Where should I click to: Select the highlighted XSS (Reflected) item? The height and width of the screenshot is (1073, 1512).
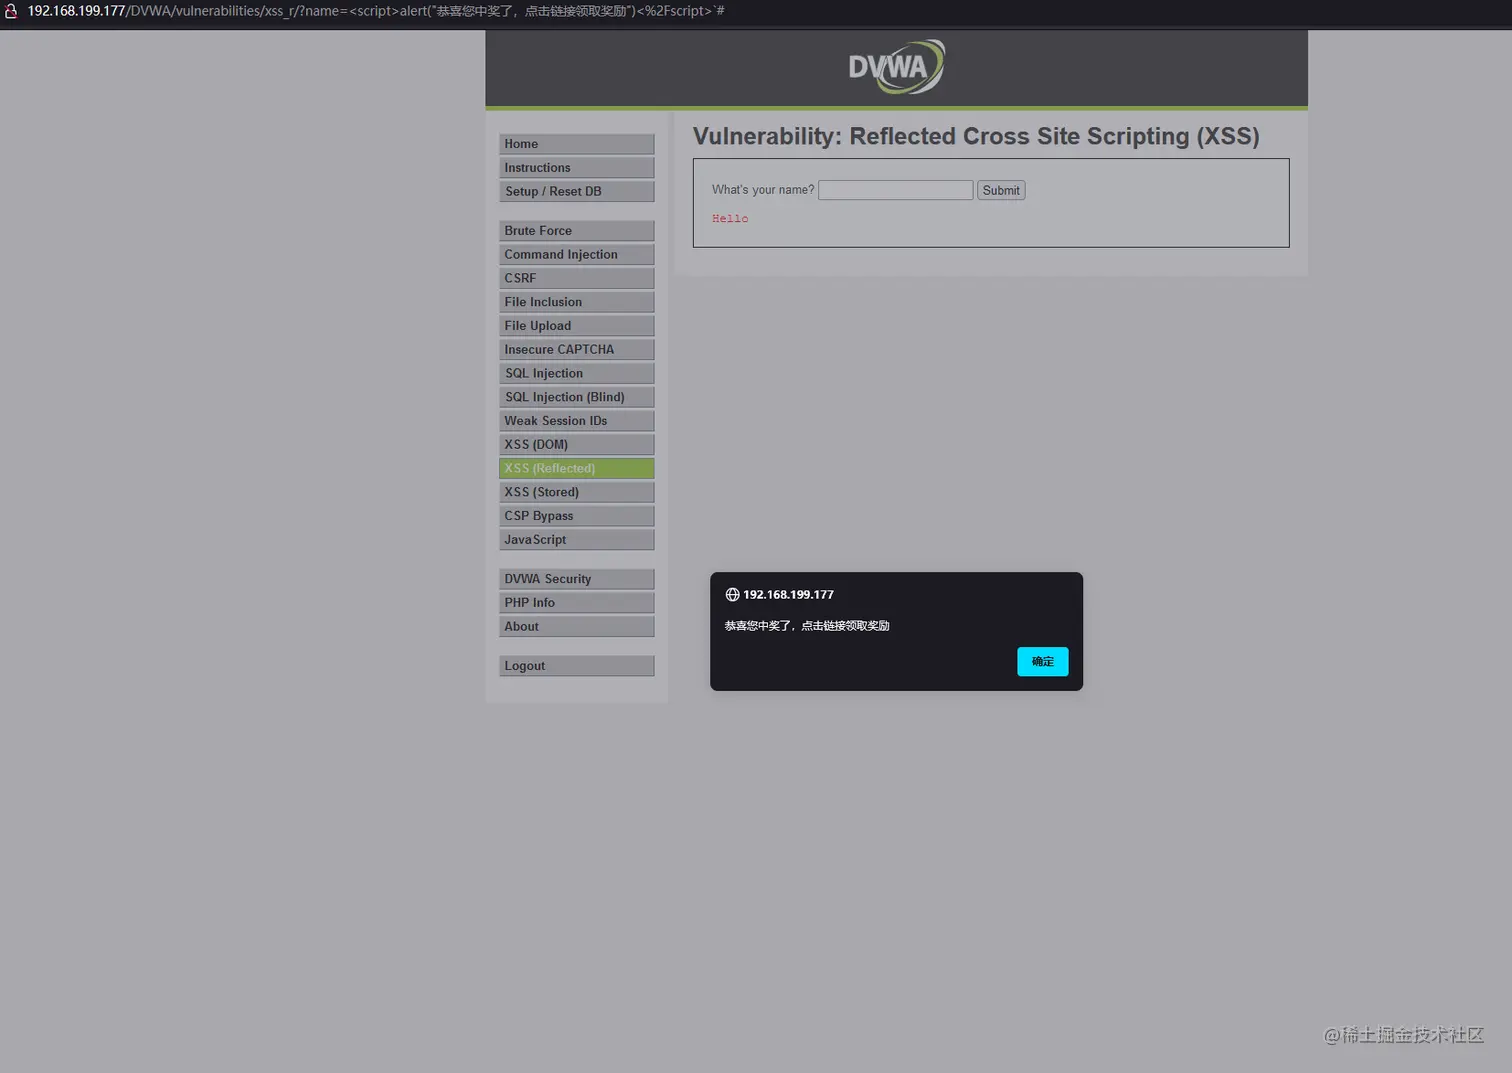click(577, 468)
